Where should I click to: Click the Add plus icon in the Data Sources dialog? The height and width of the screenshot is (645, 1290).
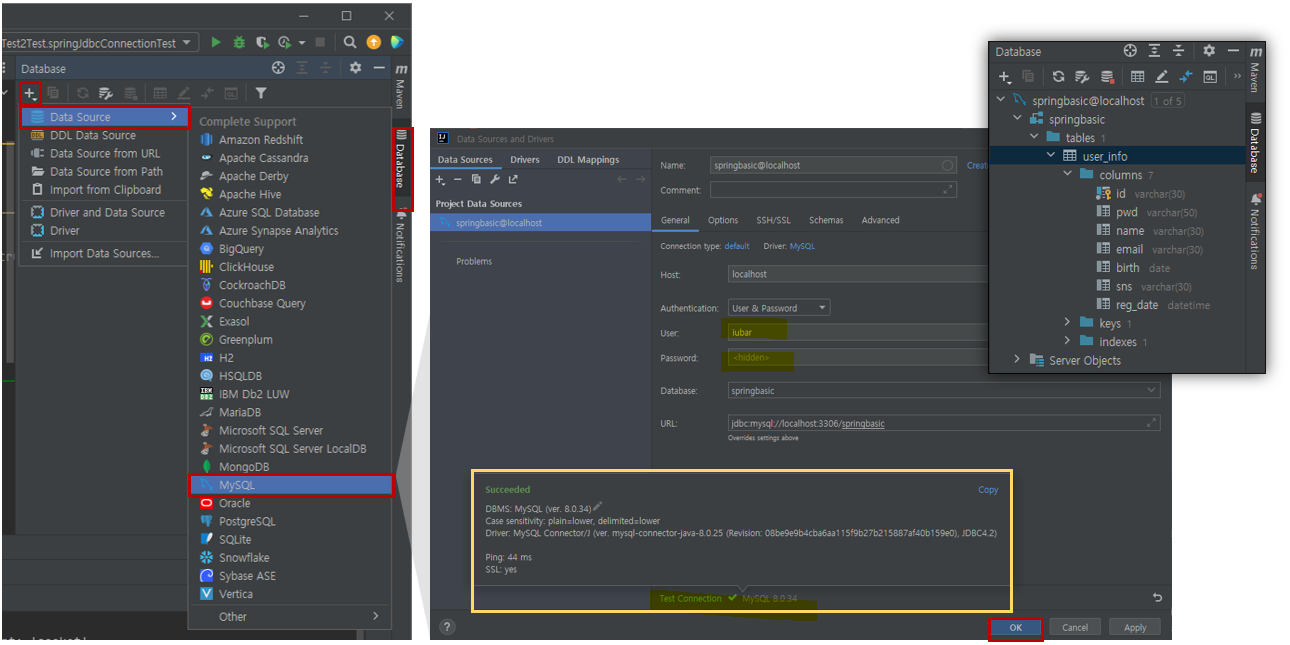point(441,180)
